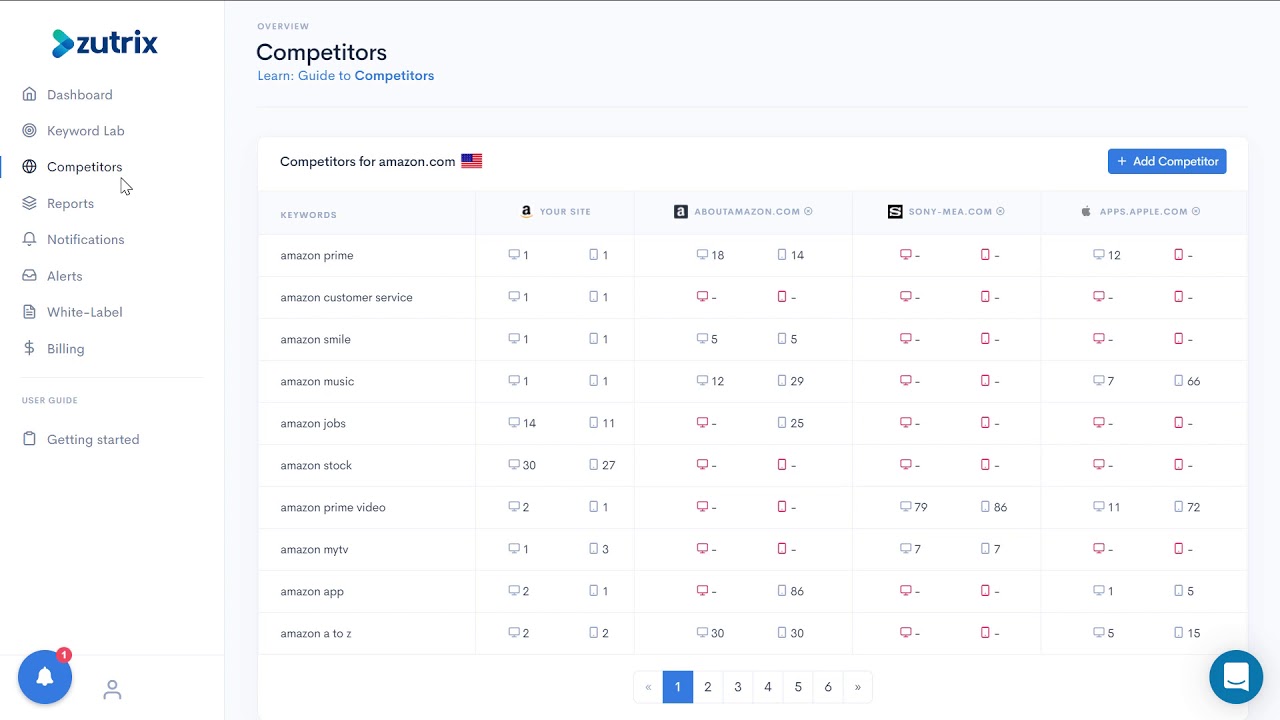This screenshot has width=1280, height=720.
Task: Click the "amazon app" keyword
Action: pos(312,592)
